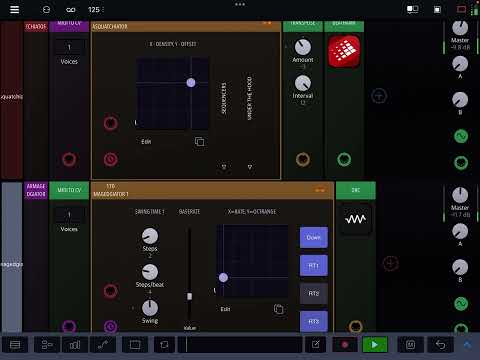
Task: Add module with bottom track plus circle
Action: point(390,263)
